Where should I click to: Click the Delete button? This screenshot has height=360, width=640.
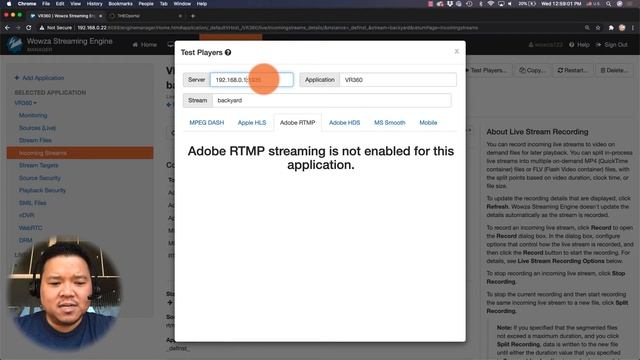point(614,70)
